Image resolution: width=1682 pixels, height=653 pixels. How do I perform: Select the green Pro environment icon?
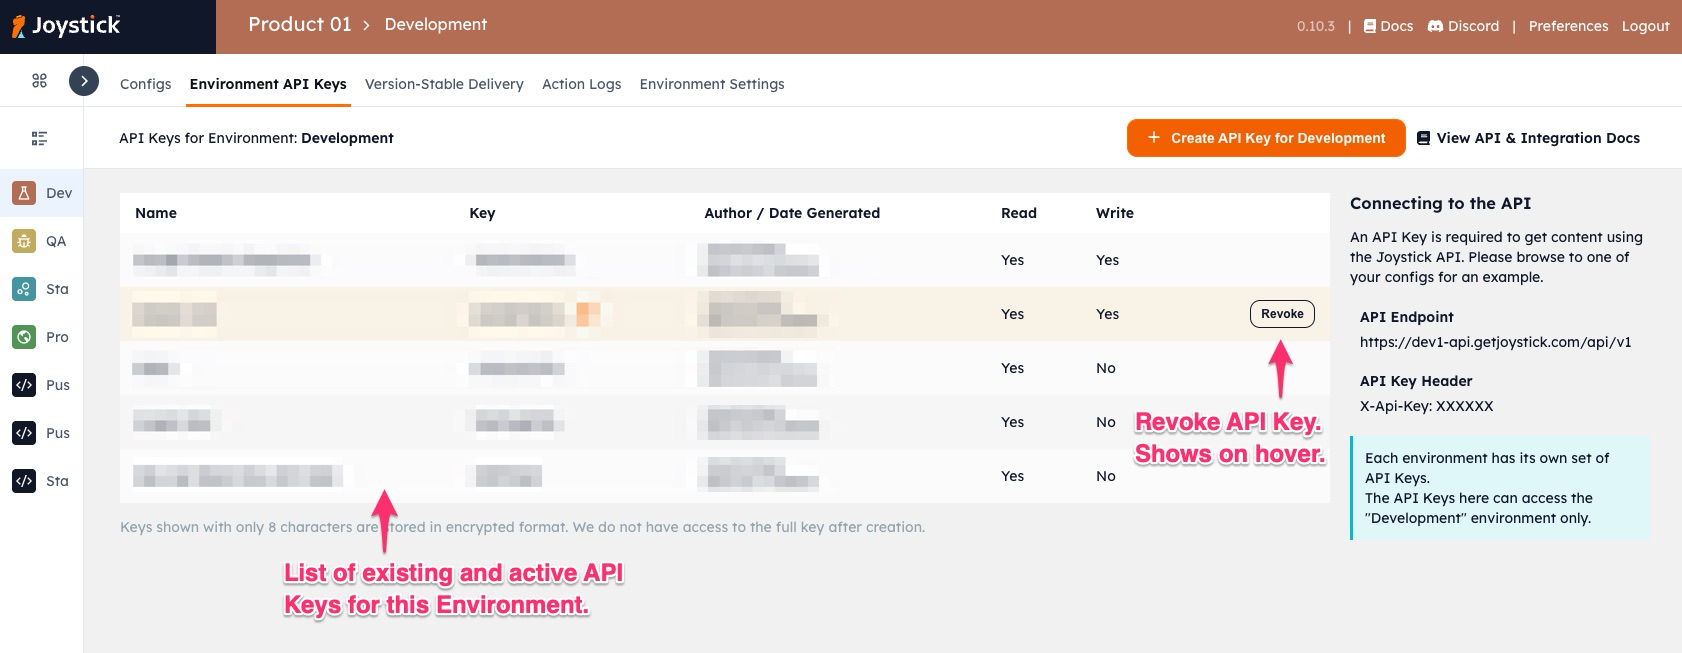pyautogui.click(x=24, y=337)
